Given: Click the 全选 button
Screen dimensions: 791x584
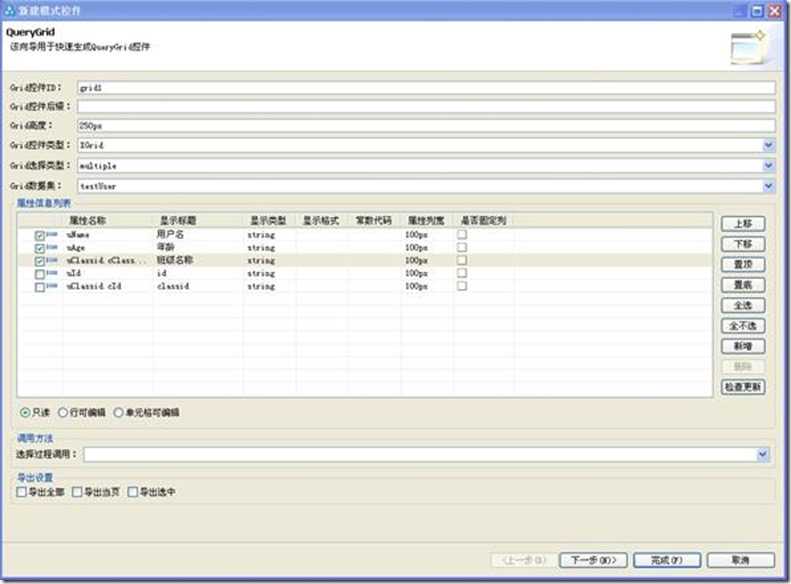Looking at the screenshot, I should tap(743, 305).
